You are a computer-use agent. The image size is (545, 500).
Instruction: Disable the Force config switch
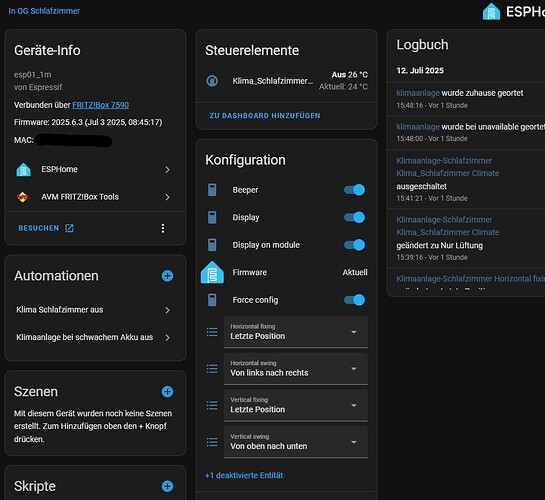pos(354,300)
